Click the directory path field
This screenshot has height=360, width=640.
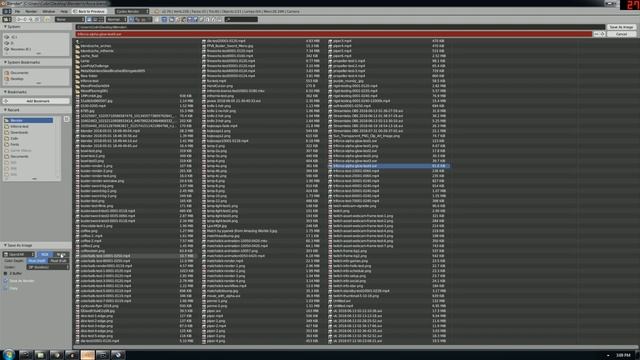point(340,27)
